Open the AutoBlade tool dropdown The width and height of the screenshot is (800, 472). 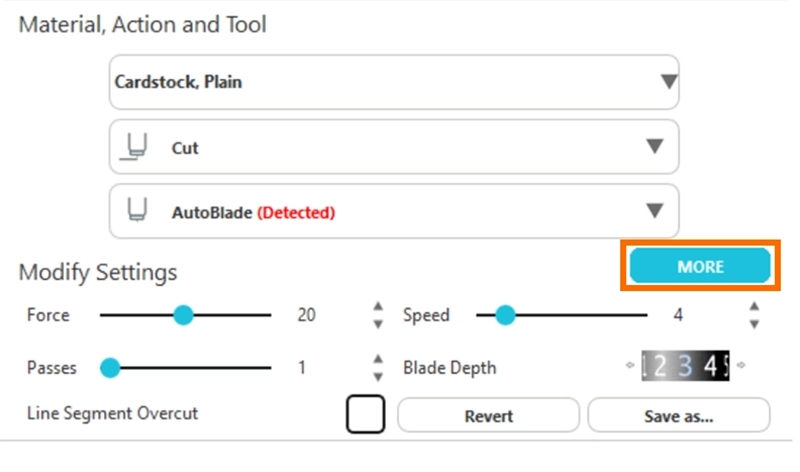(654, 211)
